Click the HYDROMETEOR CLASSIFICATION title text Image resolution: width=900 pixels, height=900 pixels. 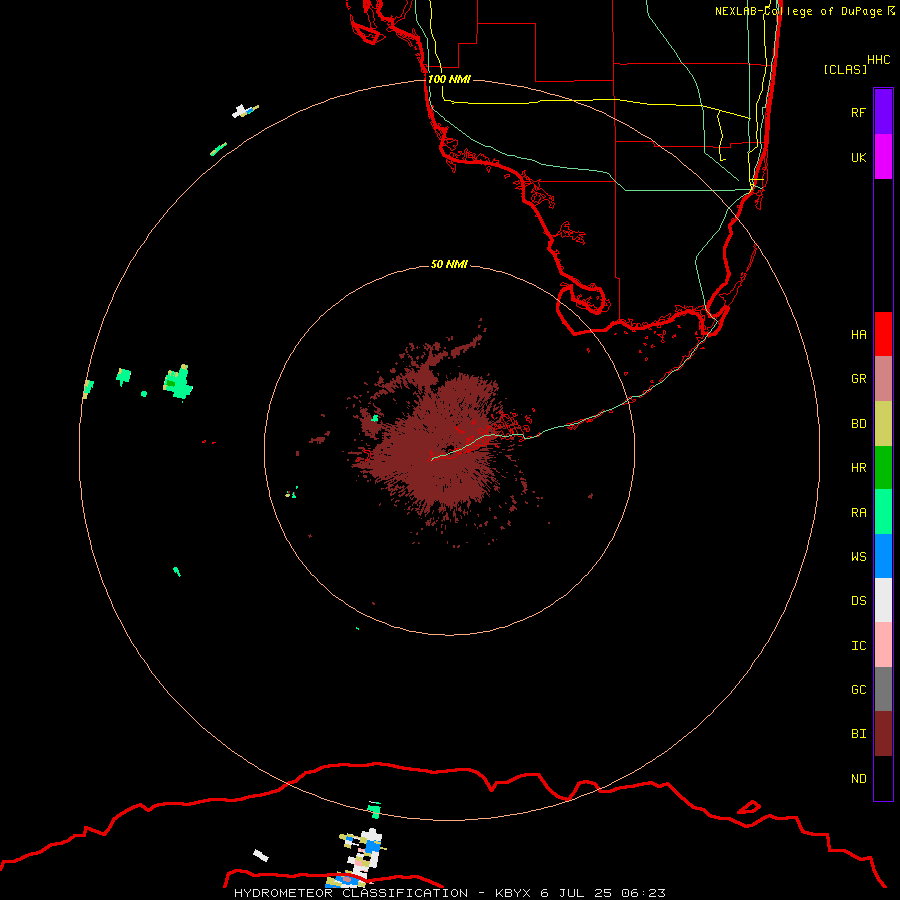[351, 893]
